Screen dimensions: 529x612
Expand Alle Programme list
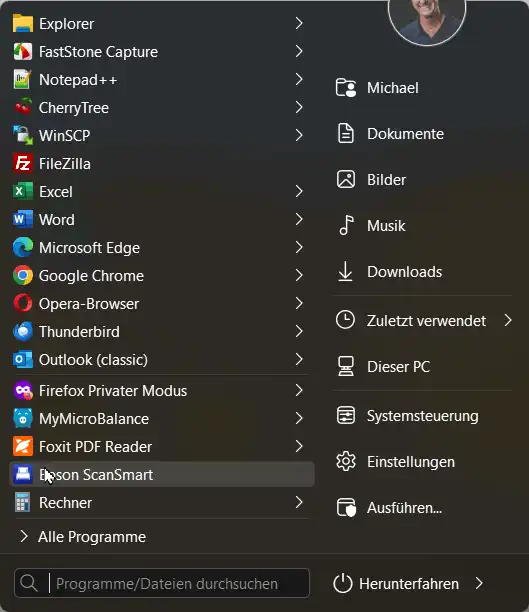24,536
